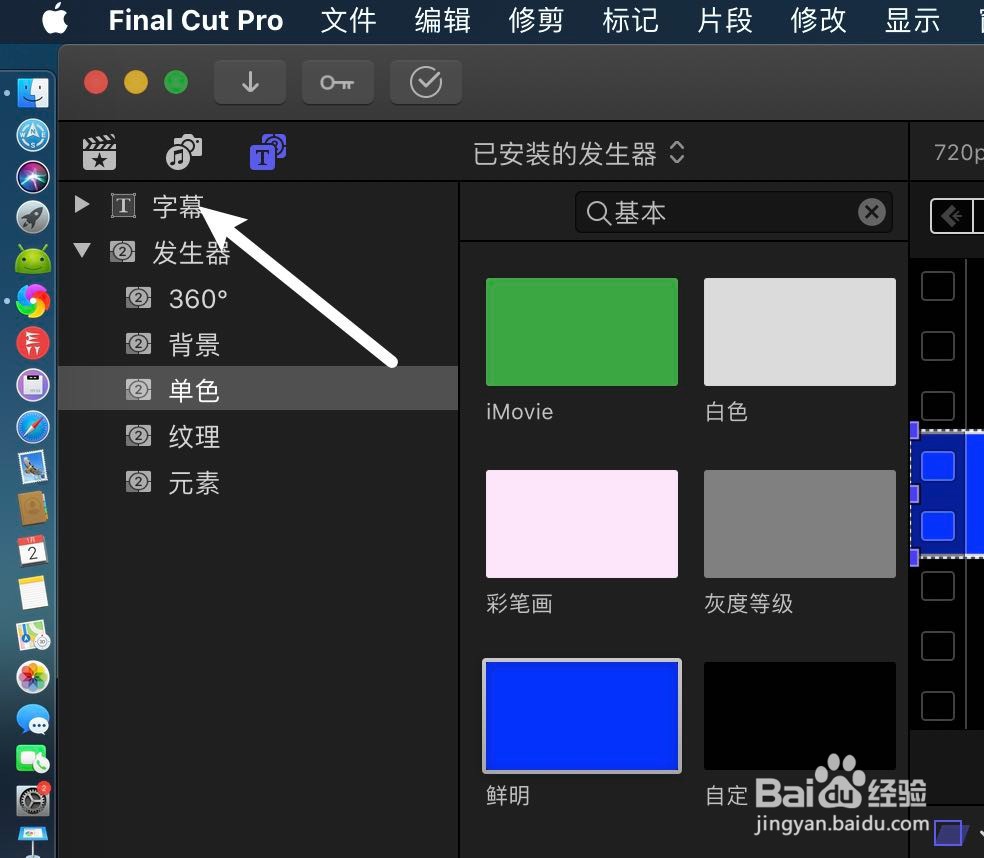Open the 修改 menu
984x858 pixels.
tap(818, 20)
